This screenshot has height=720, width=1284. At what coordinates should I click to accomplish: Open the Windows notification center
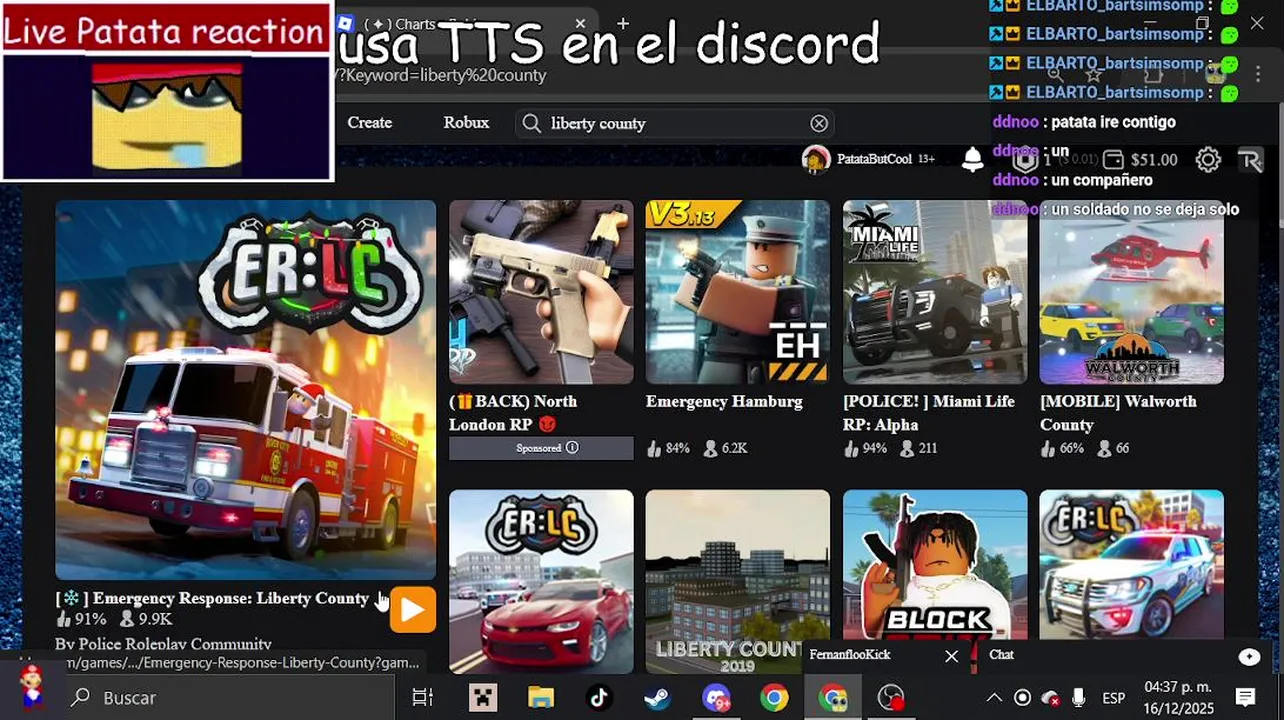coord(1245,697)
